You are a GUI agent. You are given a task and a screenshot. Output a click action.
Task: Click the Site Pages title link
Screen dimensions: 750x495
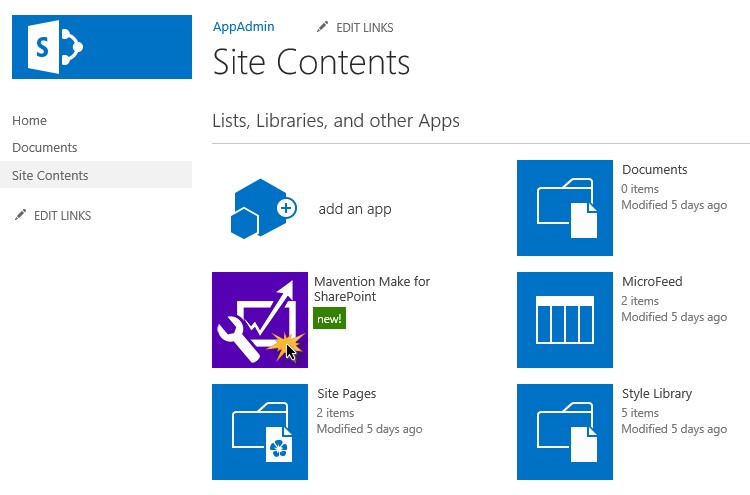point(346,394)
